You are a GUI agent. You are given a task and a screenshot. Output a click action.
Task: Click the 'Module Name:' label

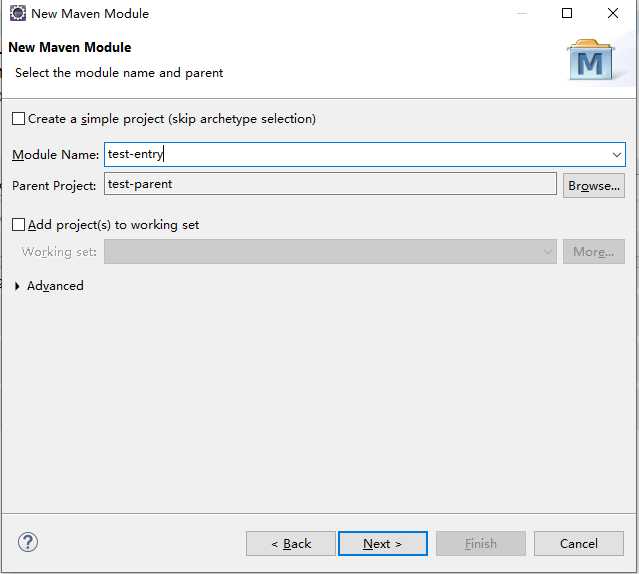pos(55,155)
